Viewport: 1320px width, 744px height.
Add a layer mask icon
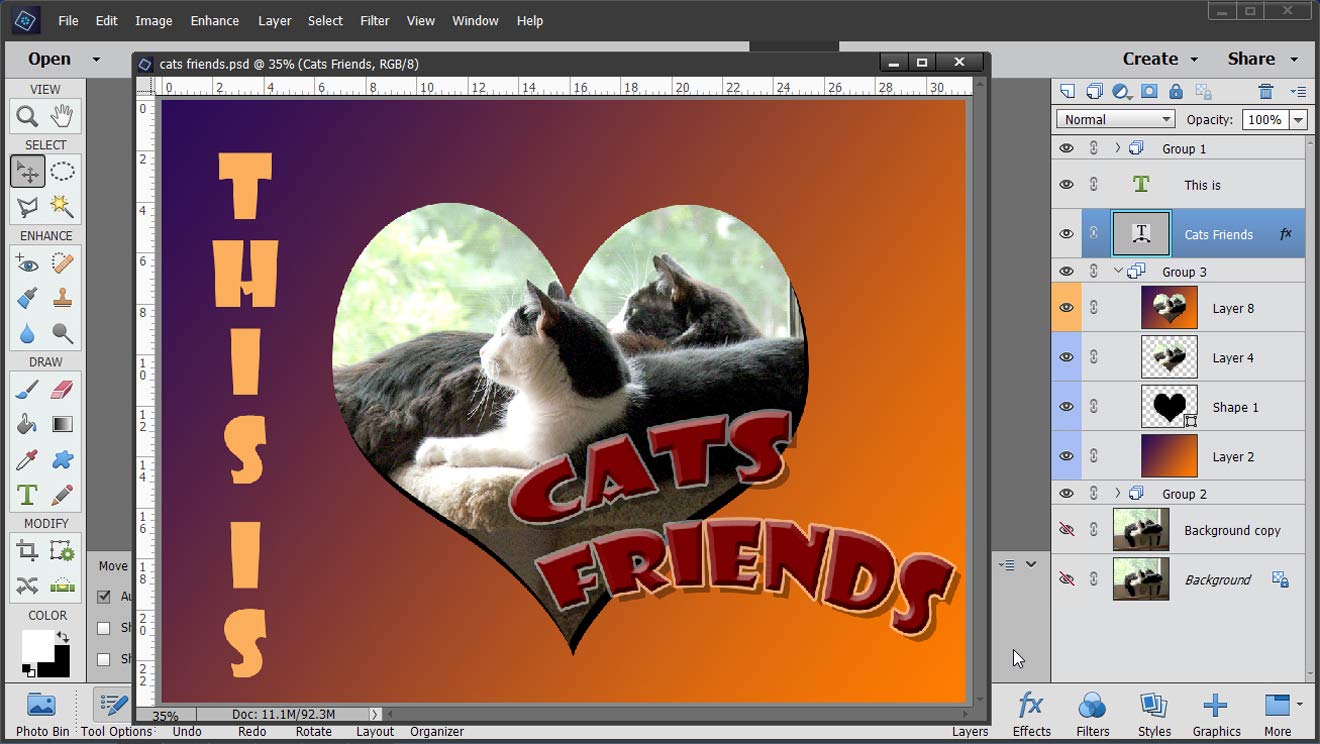click(x=1149, y=91)
